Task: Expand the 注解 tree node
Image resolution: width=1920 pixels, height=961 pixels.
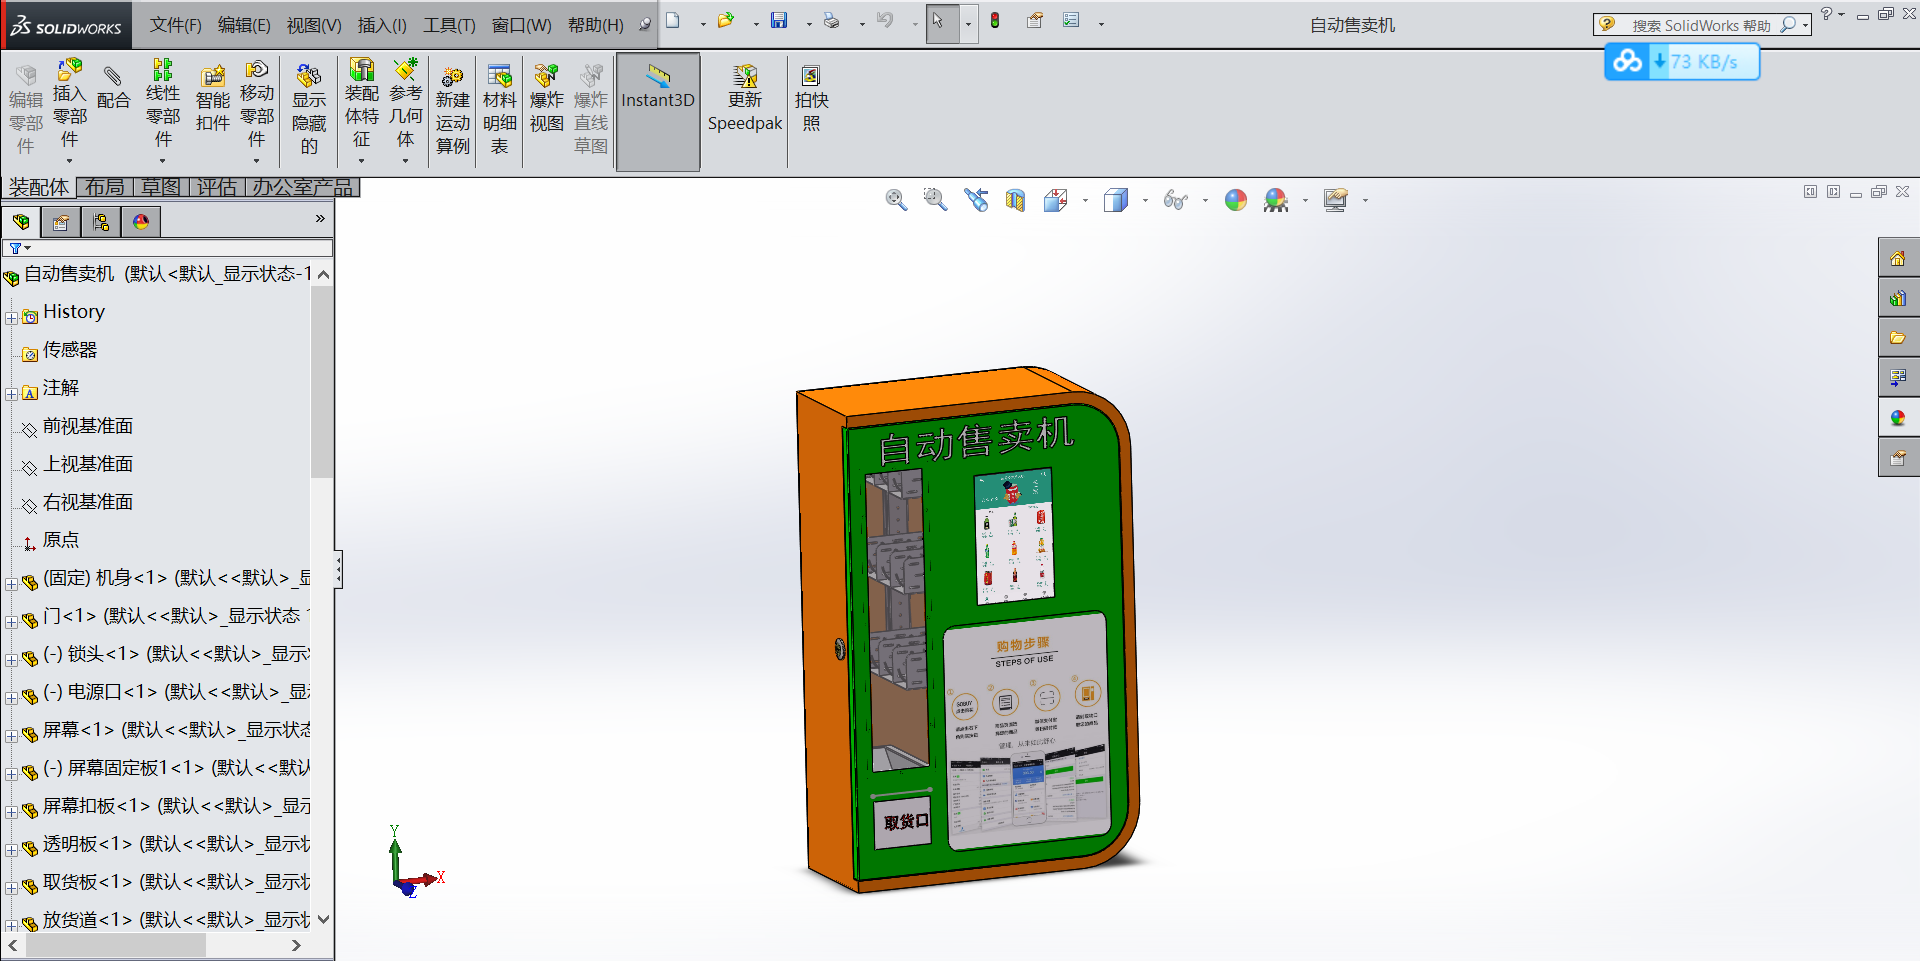Action: pos(11,394)
